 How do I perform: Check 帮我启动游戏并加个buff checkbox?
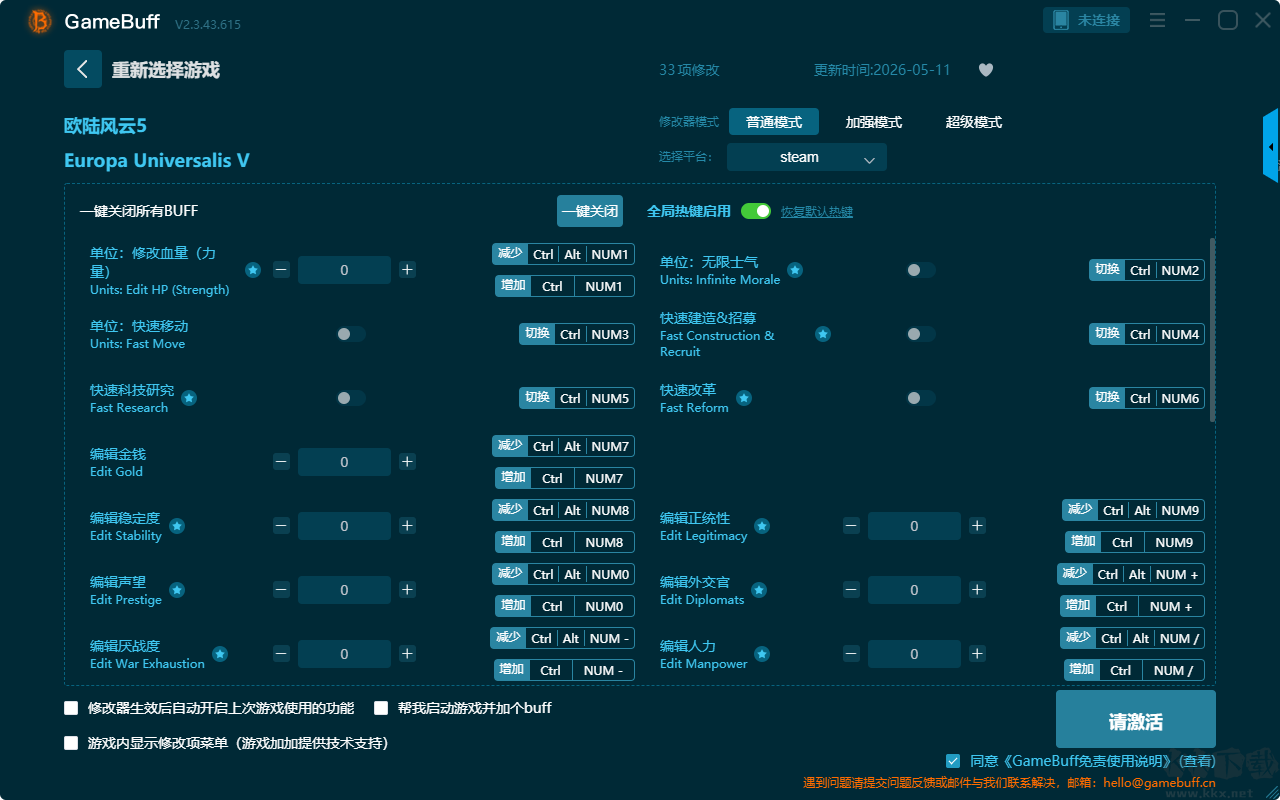pyautogui.click(x=381, y=708)
